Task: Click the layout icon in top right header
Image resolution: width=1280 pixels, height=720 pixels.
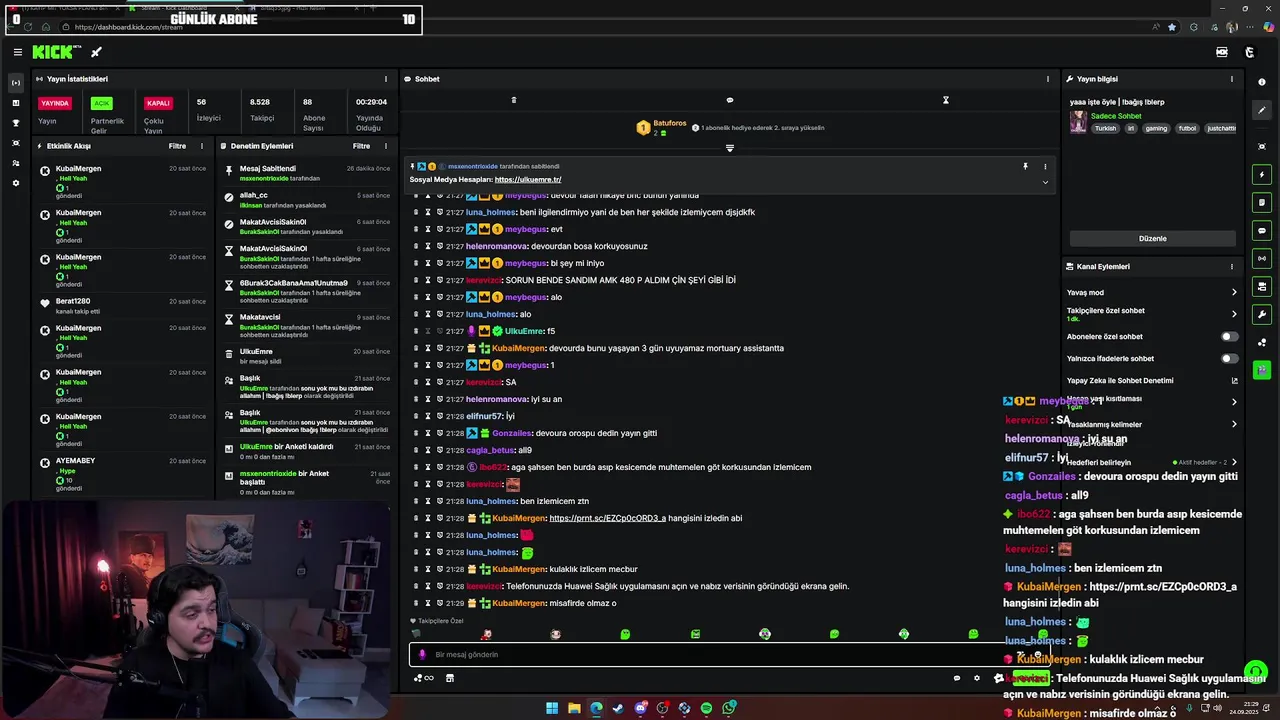Action: 1222,52
